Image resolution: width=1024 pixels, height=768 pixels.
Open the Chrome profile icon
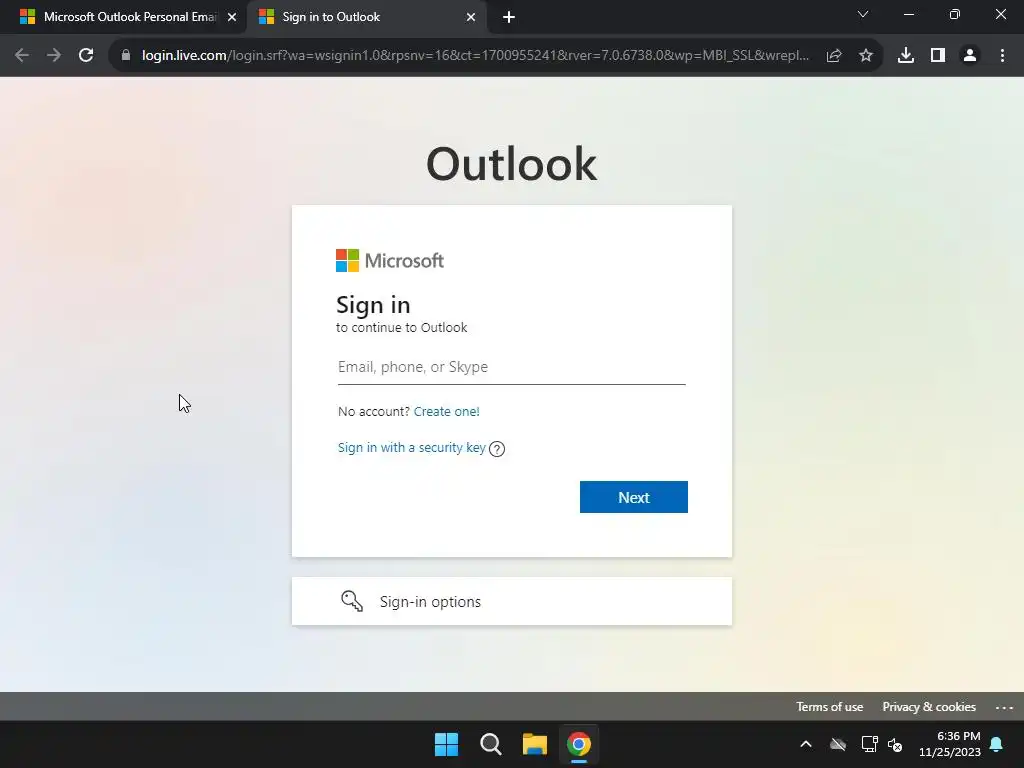tap(970, 56)
